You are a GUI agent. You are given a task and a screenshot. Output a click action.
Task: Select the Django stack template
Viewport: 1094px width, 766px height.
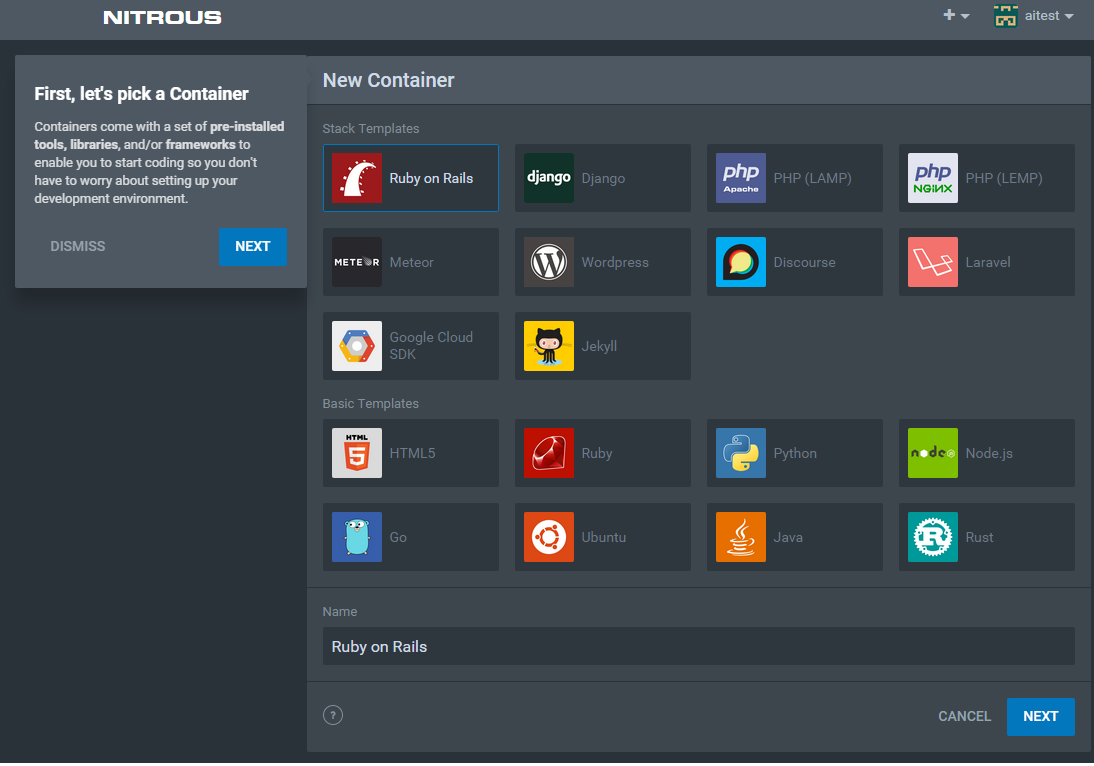point(602,178)
